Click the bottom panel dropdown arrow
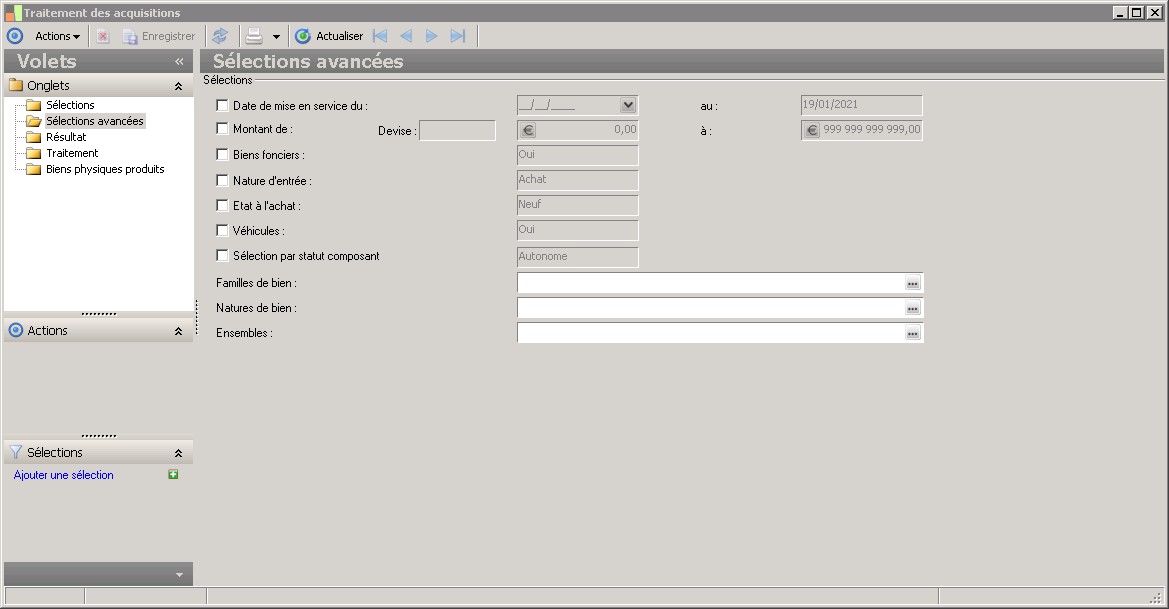This screenshot has height=609, width=1169. [179, 575]
